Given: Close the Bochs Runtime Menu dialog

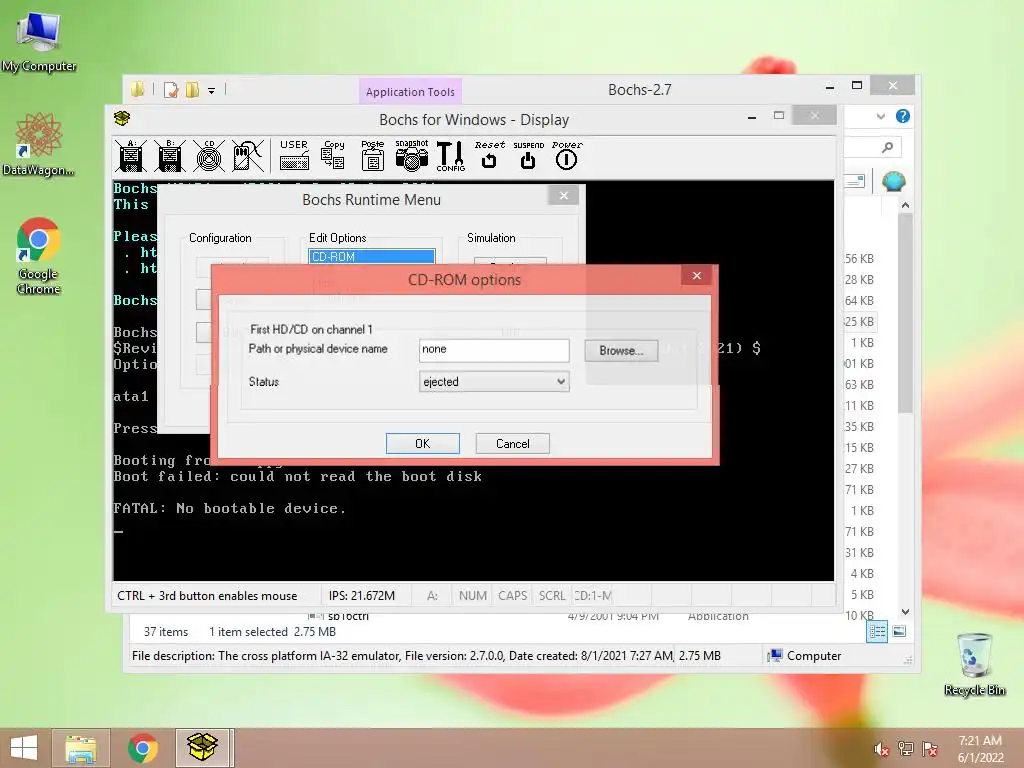Looking at the screenshot, I should click(x=564, y=195).
